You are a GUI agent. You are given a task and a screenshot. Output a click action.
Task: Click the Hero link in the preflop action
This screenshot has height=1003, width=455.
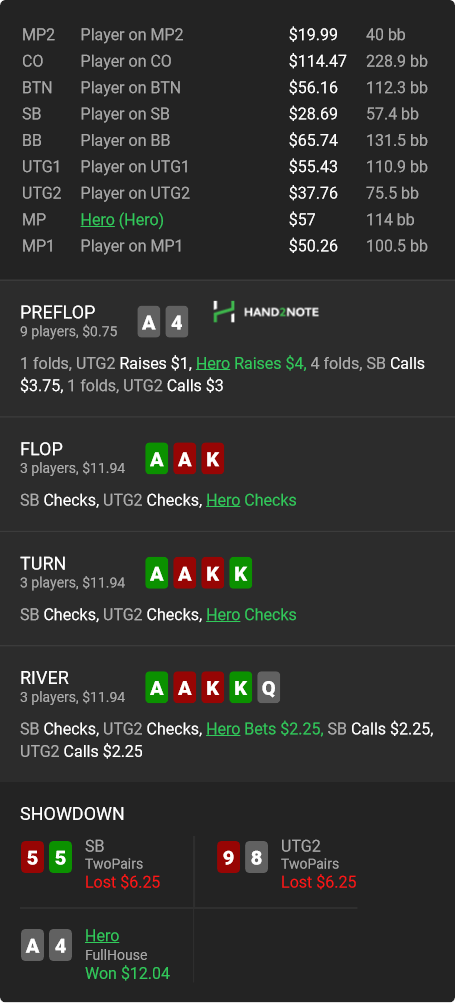[x=212, y=363]
